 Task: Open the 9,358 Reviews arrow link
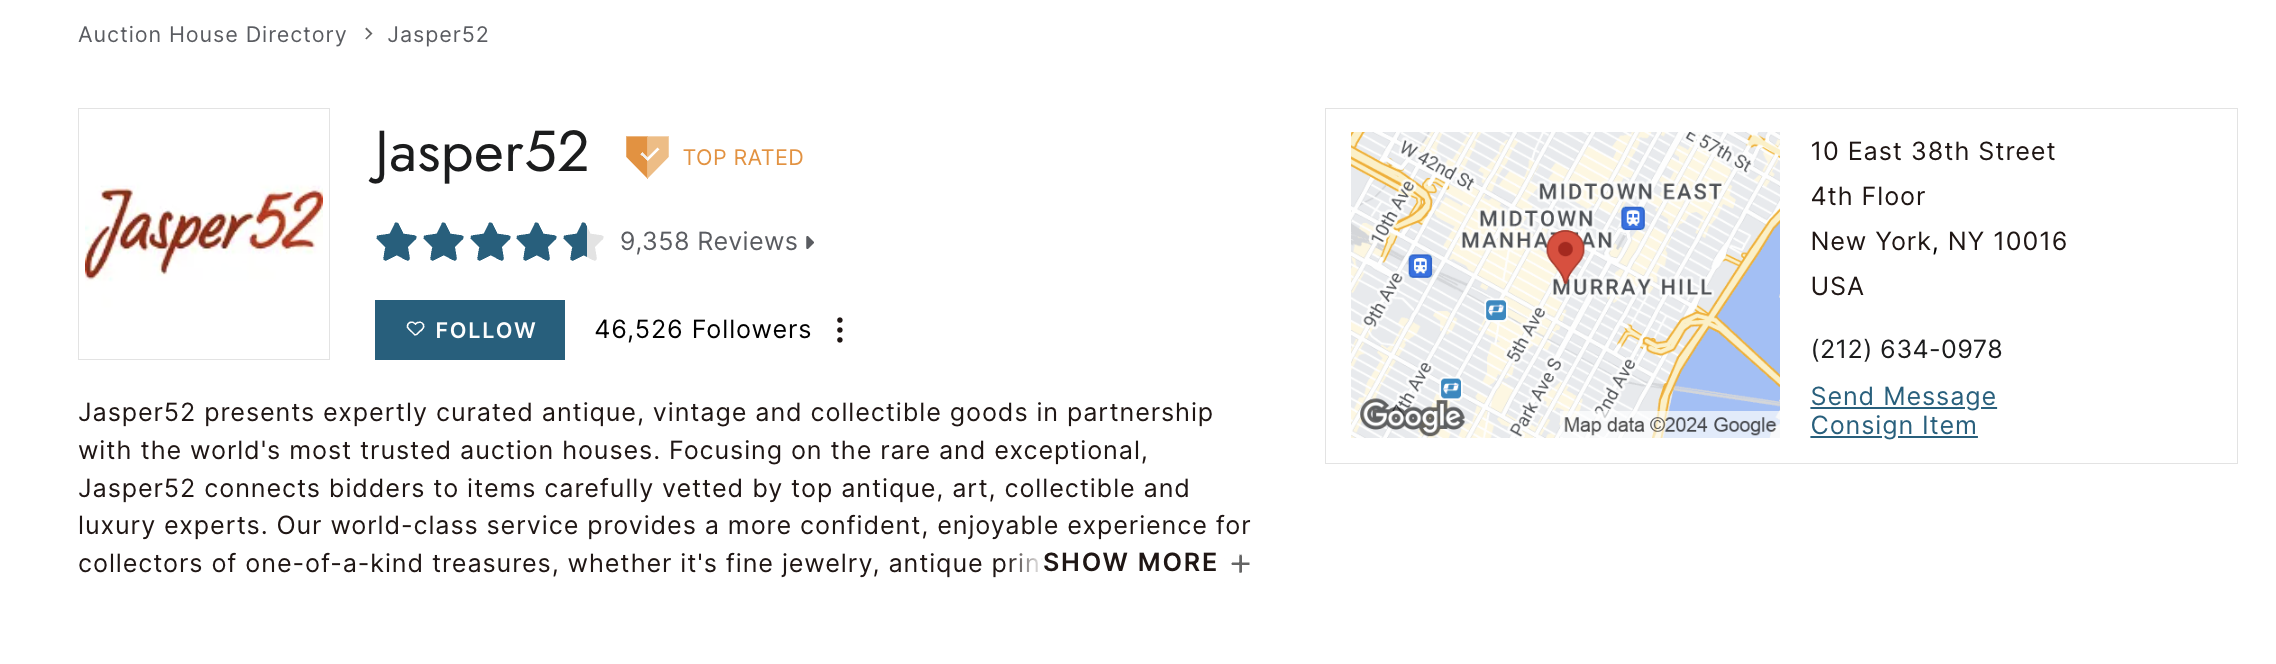coord(717,242)
